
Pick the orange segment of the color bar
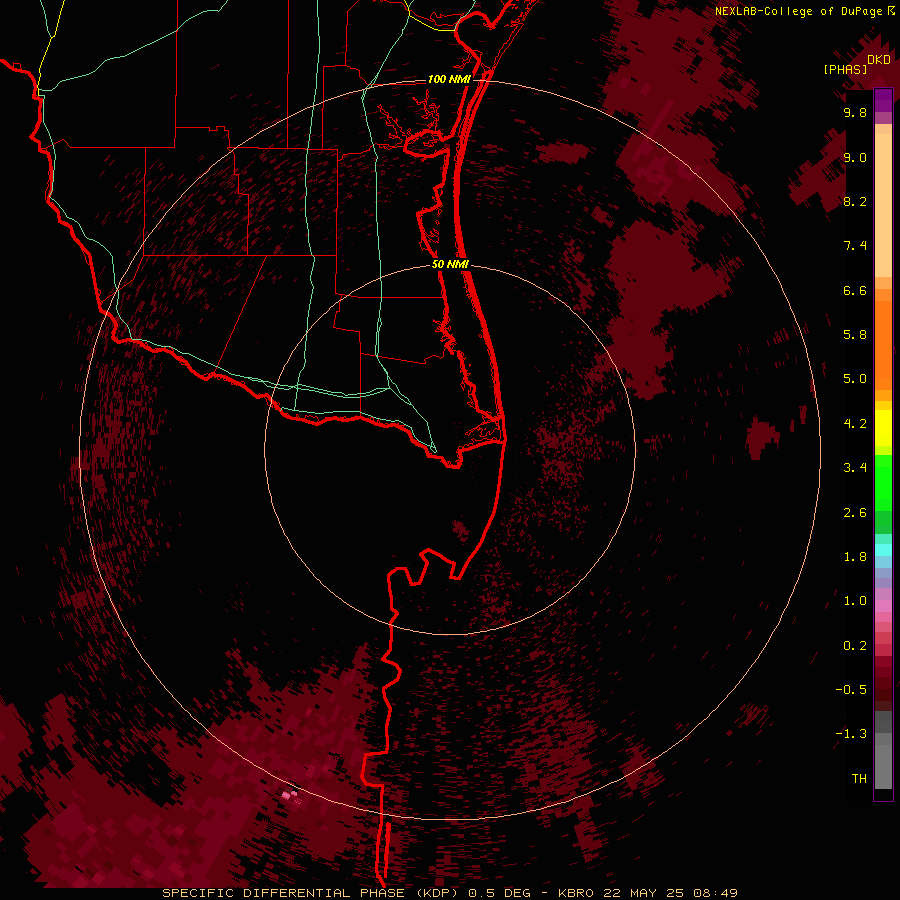point(883,346)
